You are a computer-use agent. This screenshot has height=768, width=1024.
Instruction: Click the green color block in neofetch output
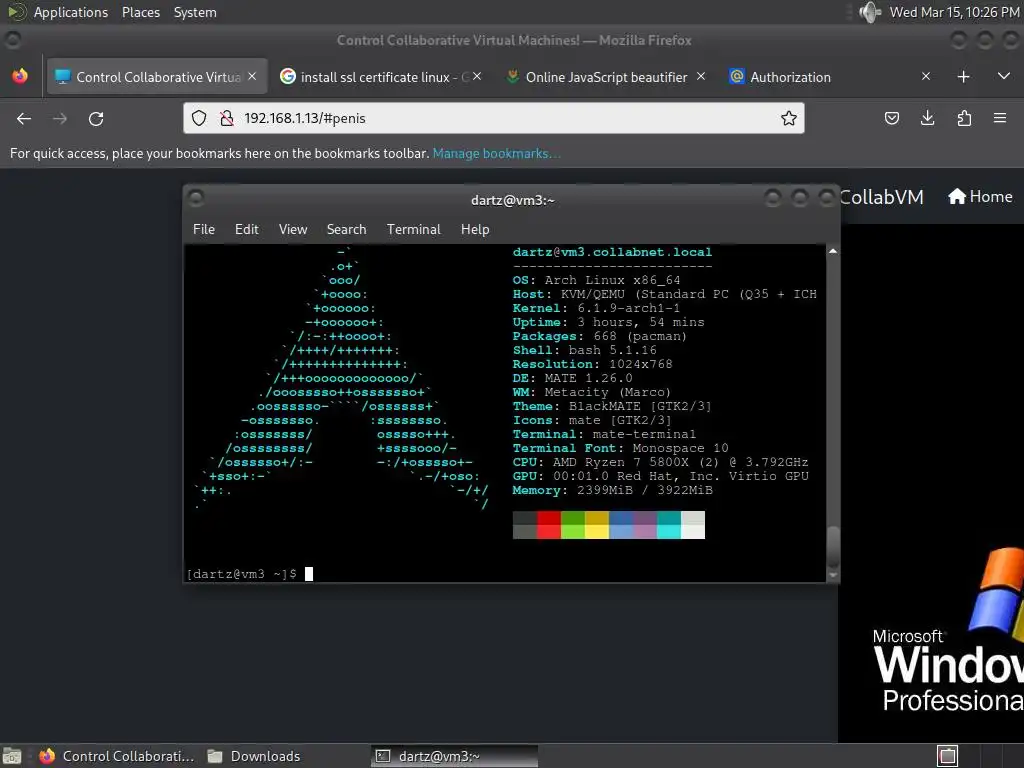[x=573, y=525]
